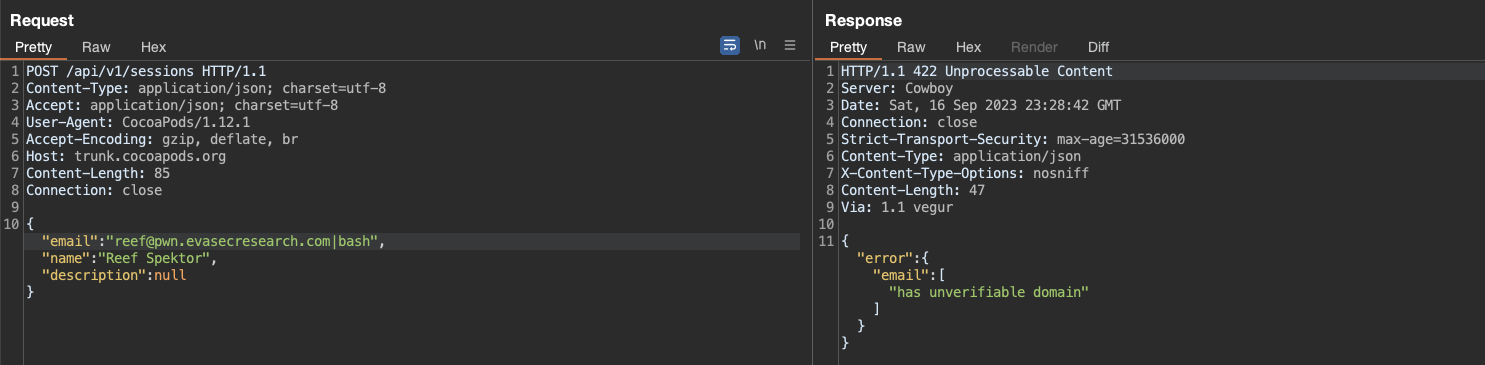Click the Response panel title

coord(863,20)
